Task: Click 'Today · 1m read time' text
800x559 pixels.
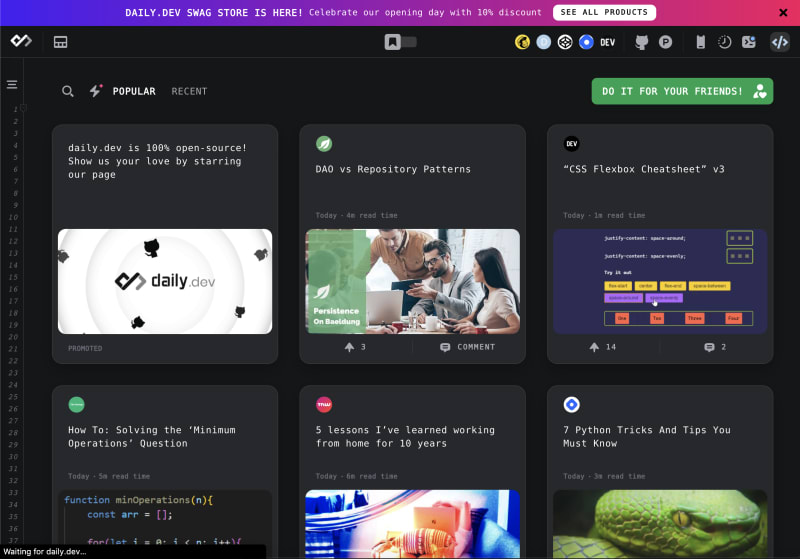Action: point(604,215)
